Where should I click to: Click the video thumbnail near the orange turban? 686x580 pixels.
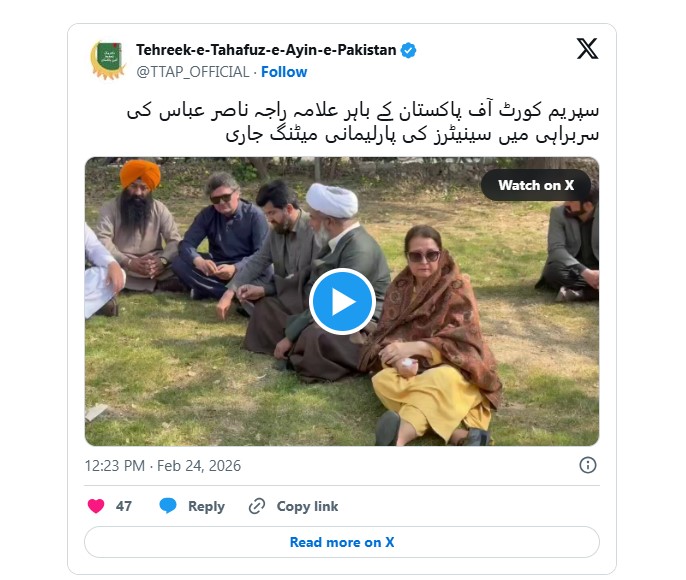click(x=140, y=175)
